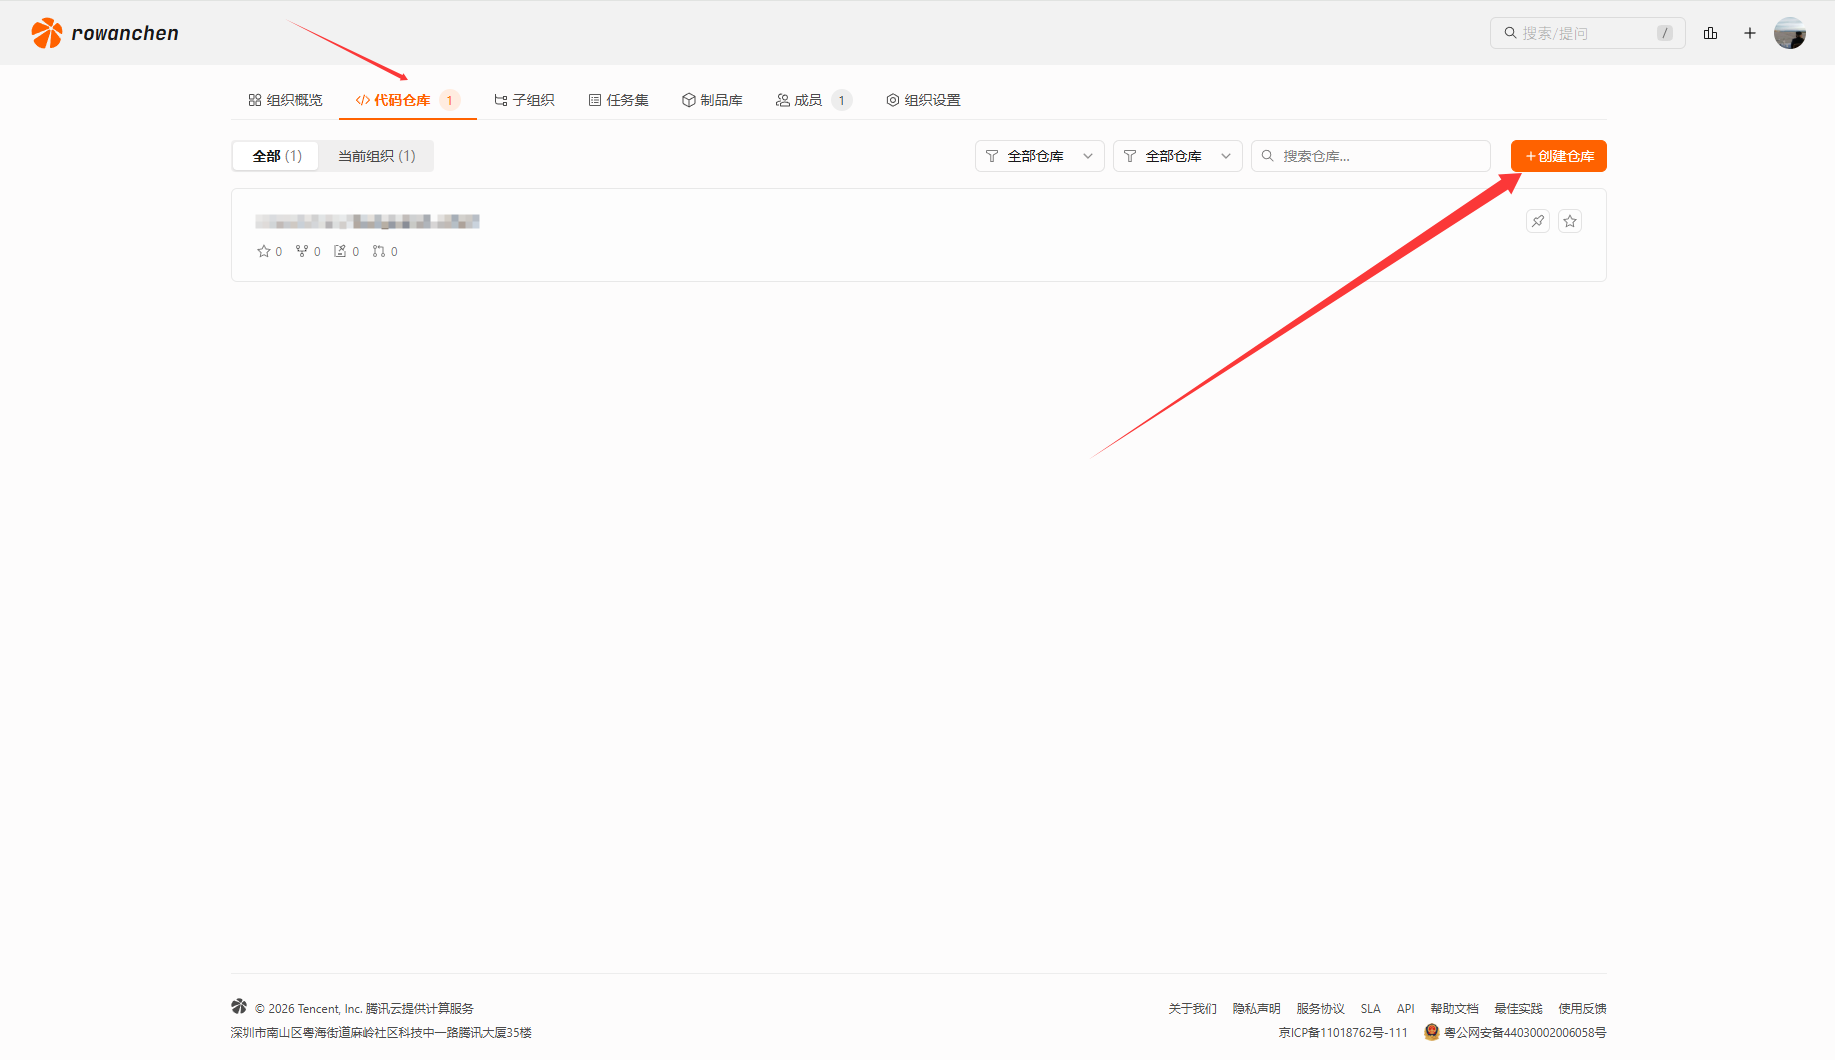The image size is (1835, 1060).
Task: Star the repository using the star icon
Action: tap(1570, 221)
